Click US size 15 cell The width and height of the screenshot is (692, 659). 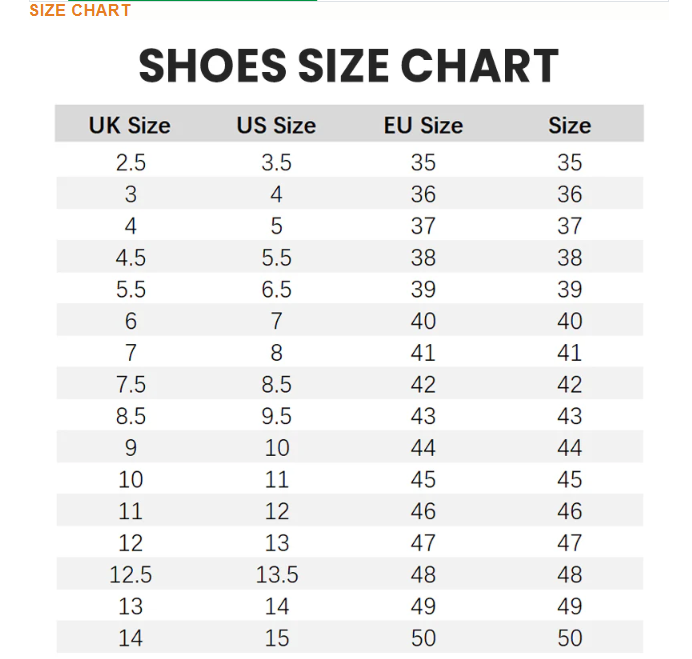(x=276, y=638)
